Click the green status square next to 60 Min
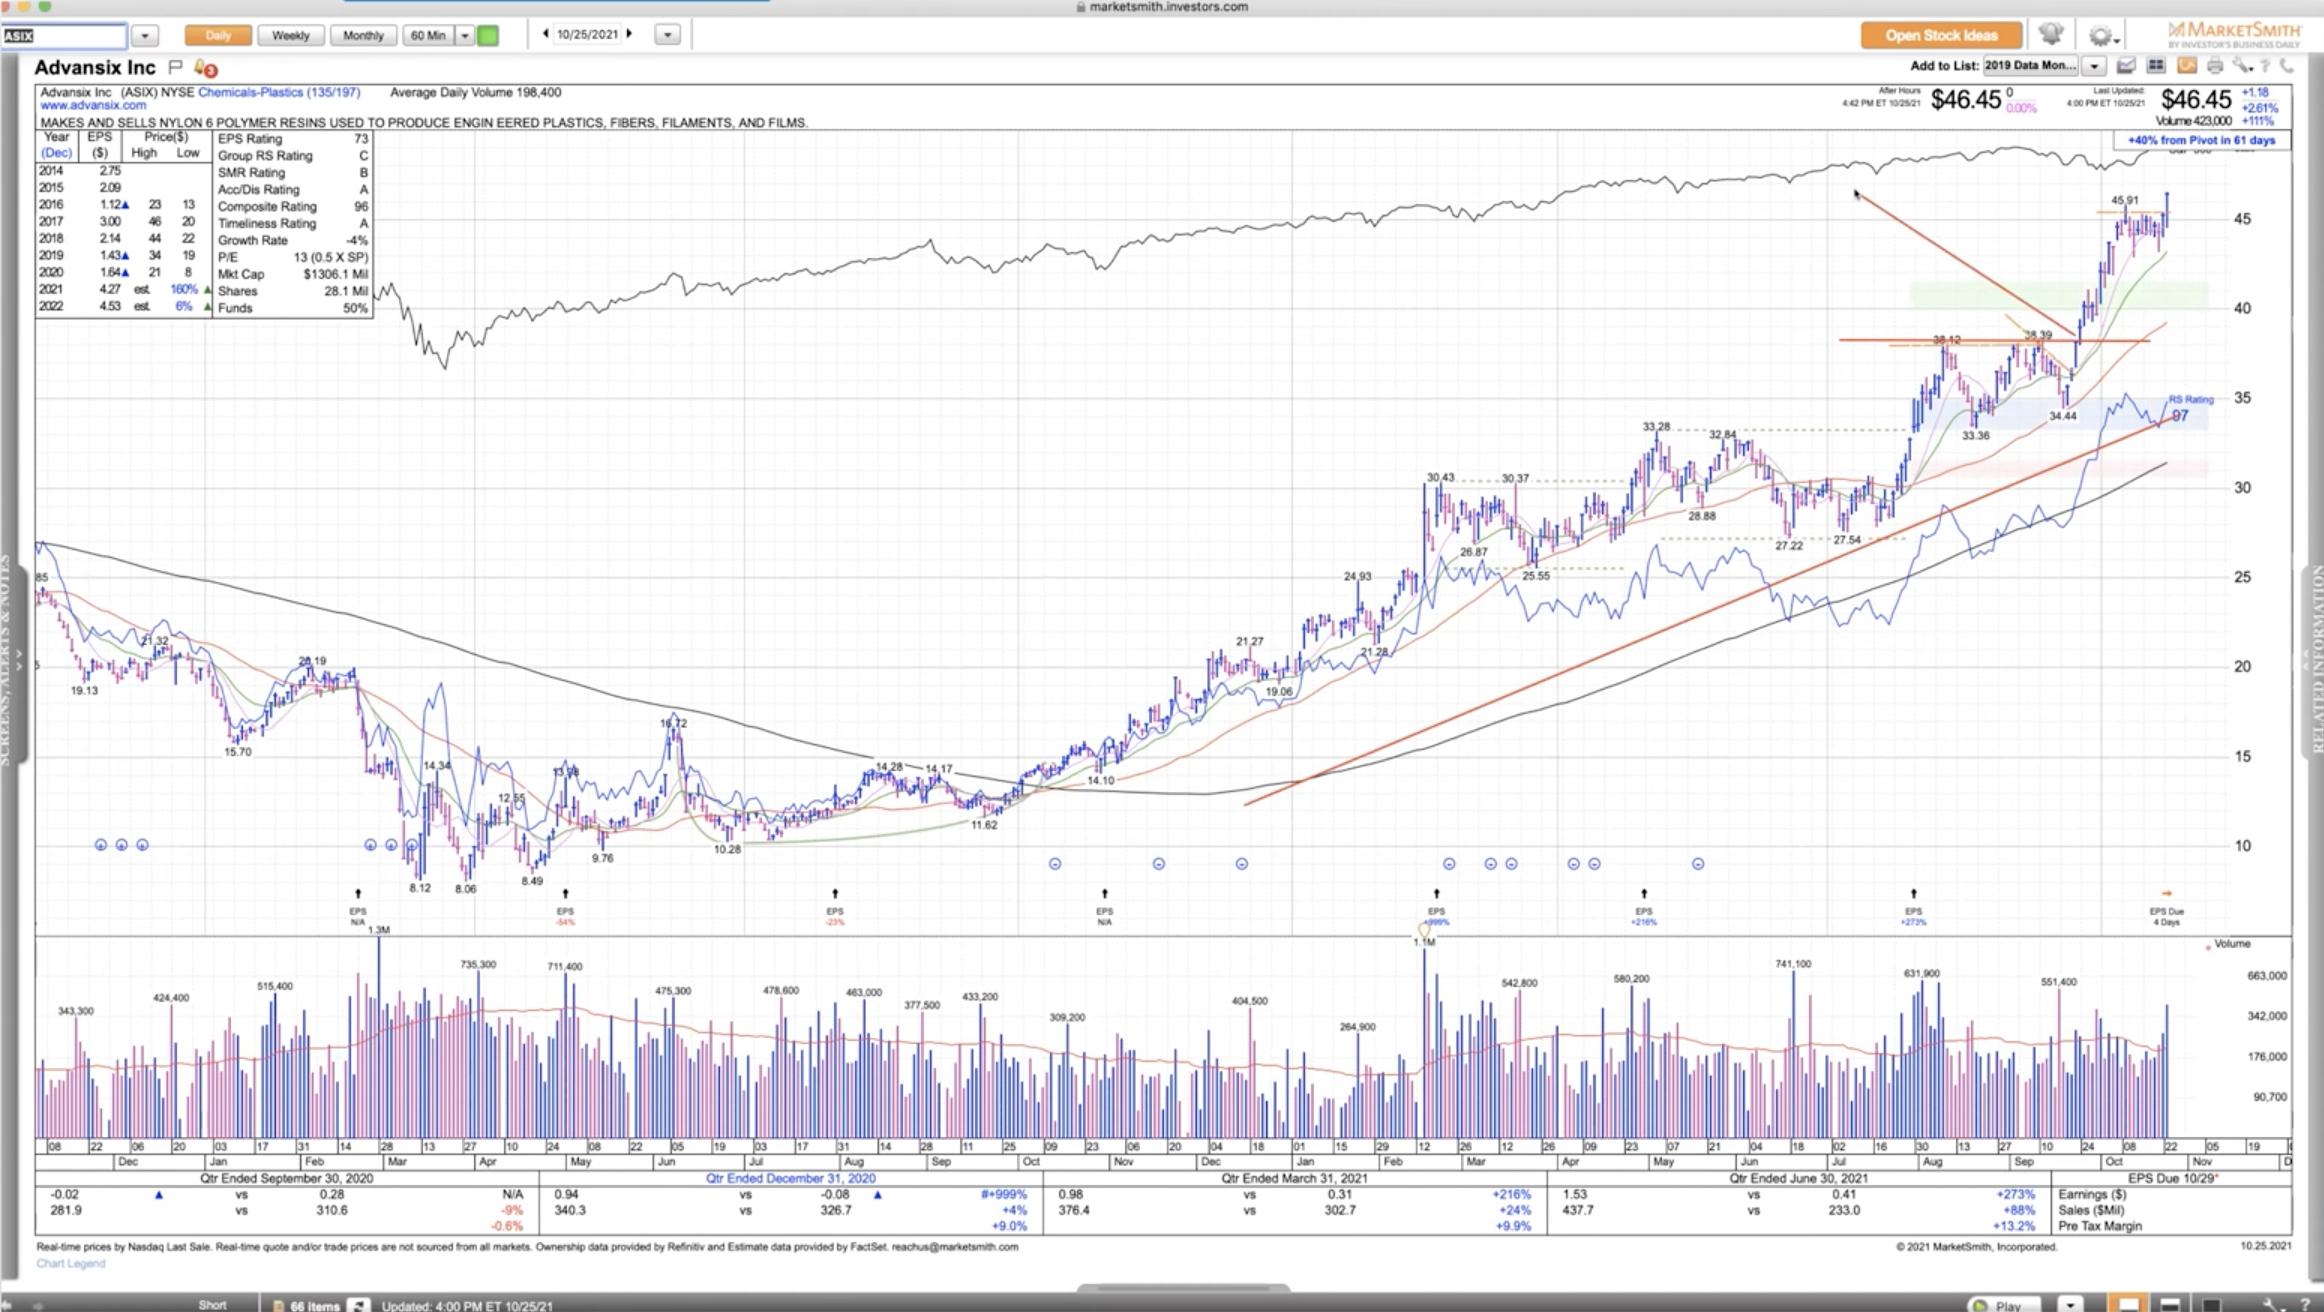This screenshot has height=1312, width=2324. coord(488,35)
